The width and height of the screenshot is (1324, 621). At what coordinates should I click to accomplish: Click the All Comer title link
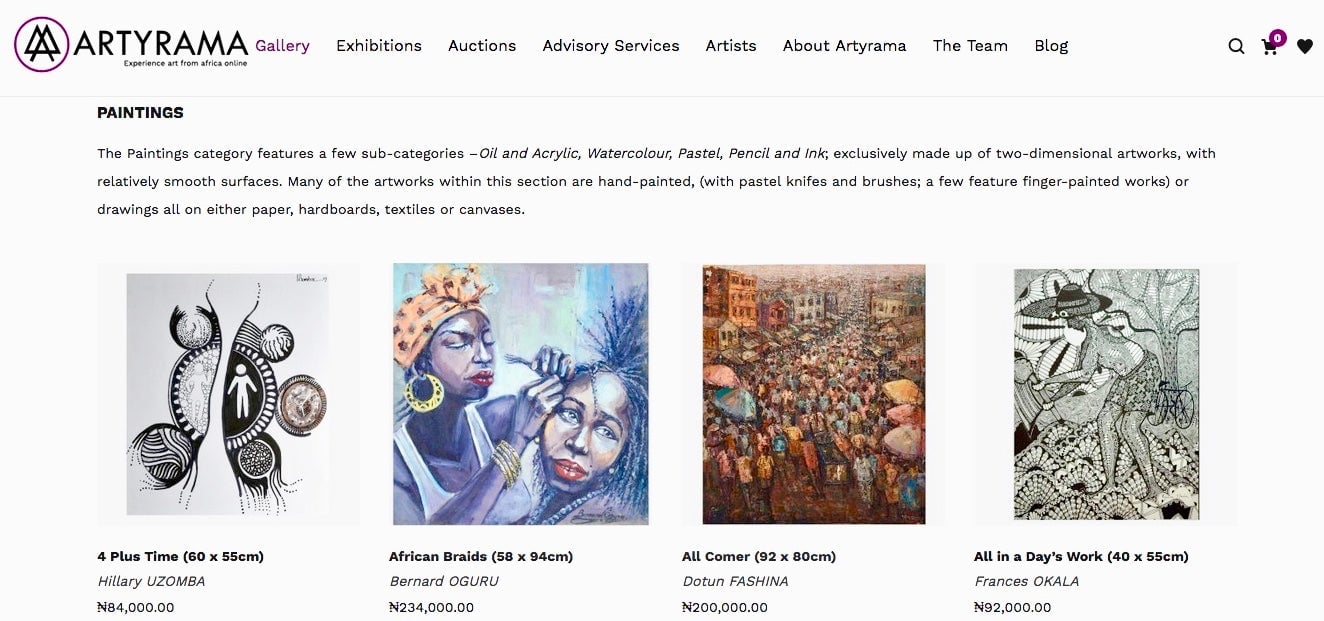coord(759,556)
